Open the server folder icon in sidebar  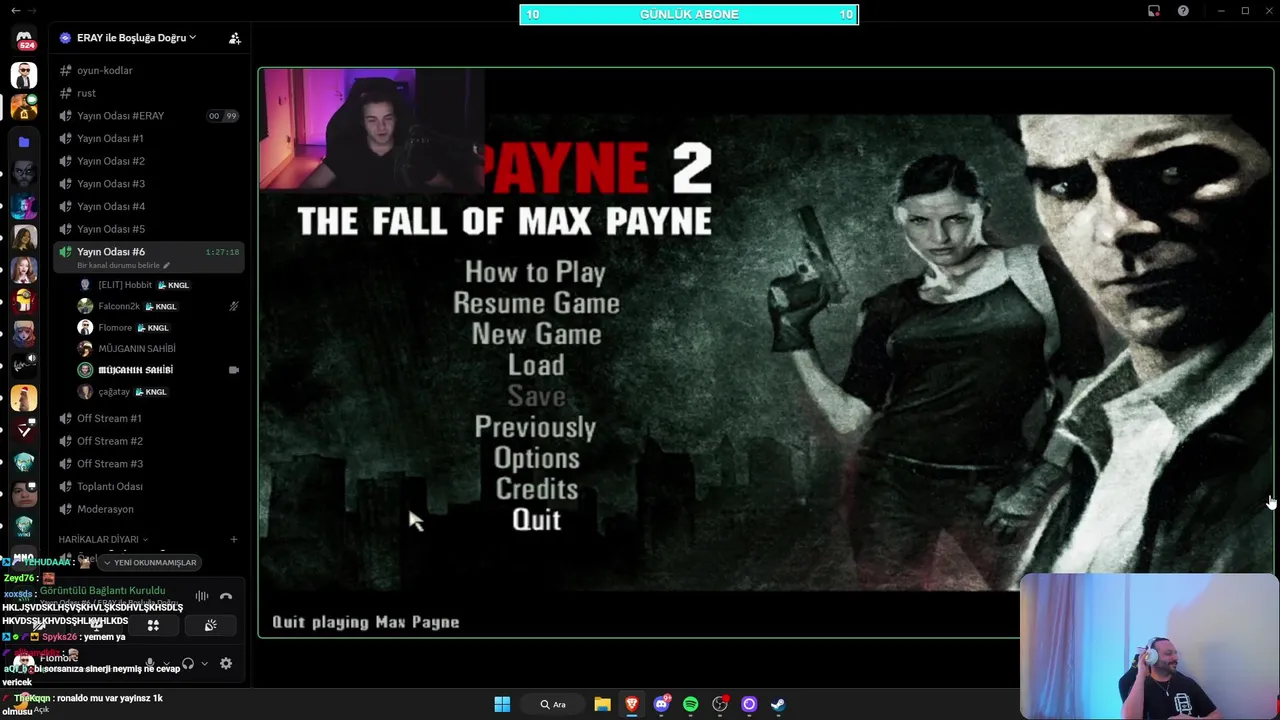point(24,142)
